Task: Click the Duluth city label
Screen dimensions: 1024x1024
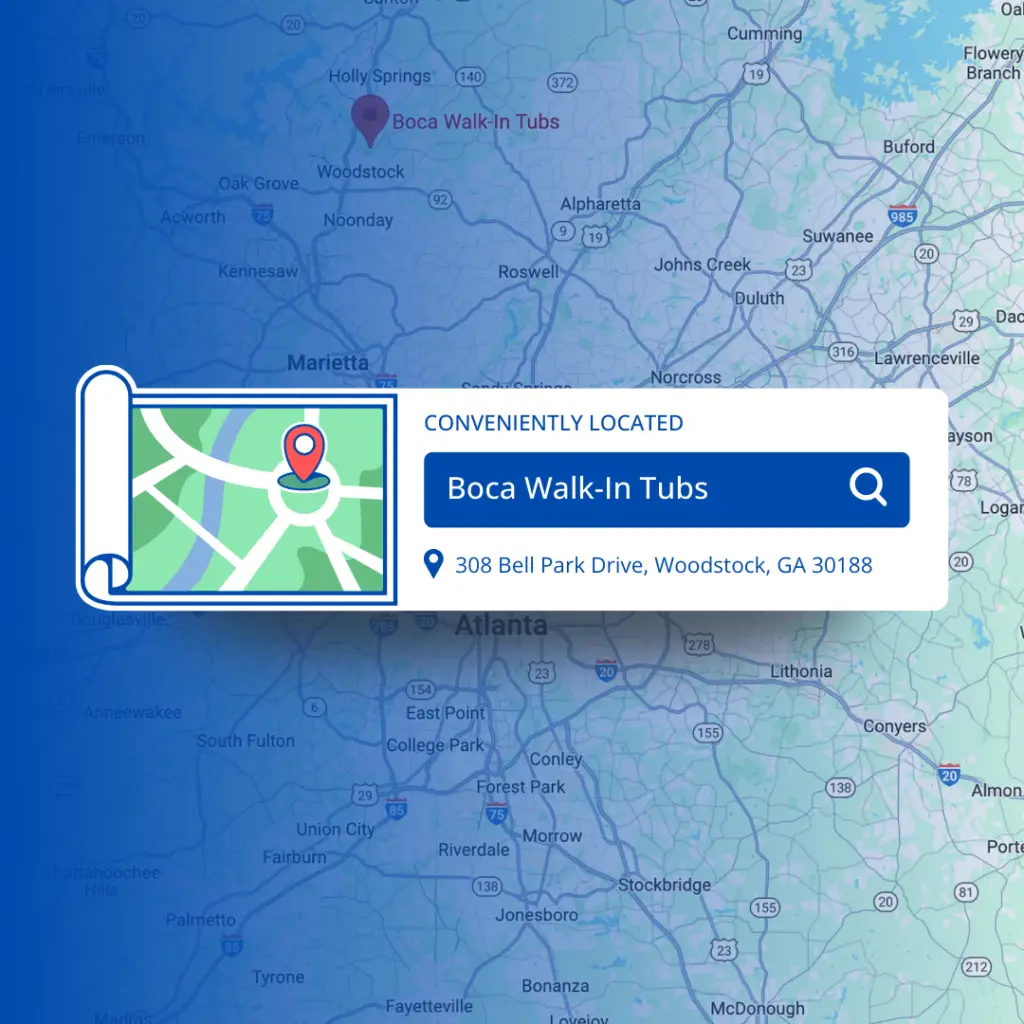Action: coord(759,298)
